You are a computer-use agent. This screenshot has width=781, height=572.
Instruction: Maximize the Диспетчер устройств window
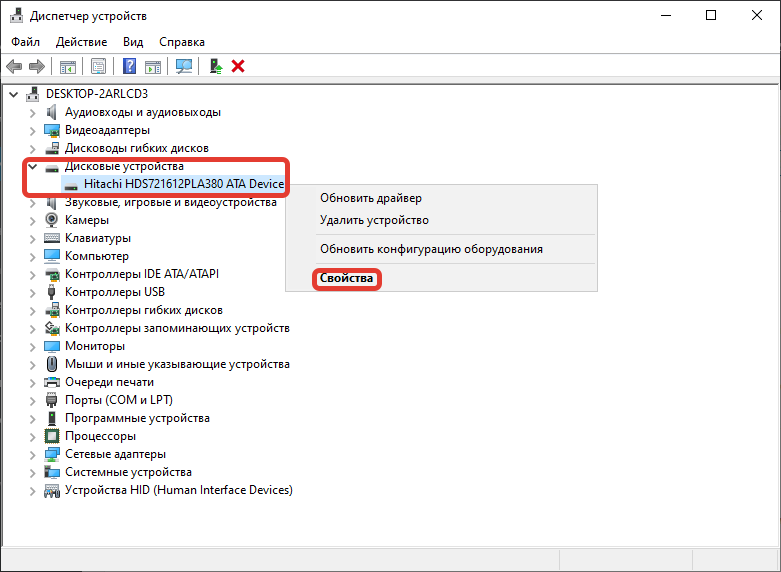pyautogui.click(x=711, y=15)
